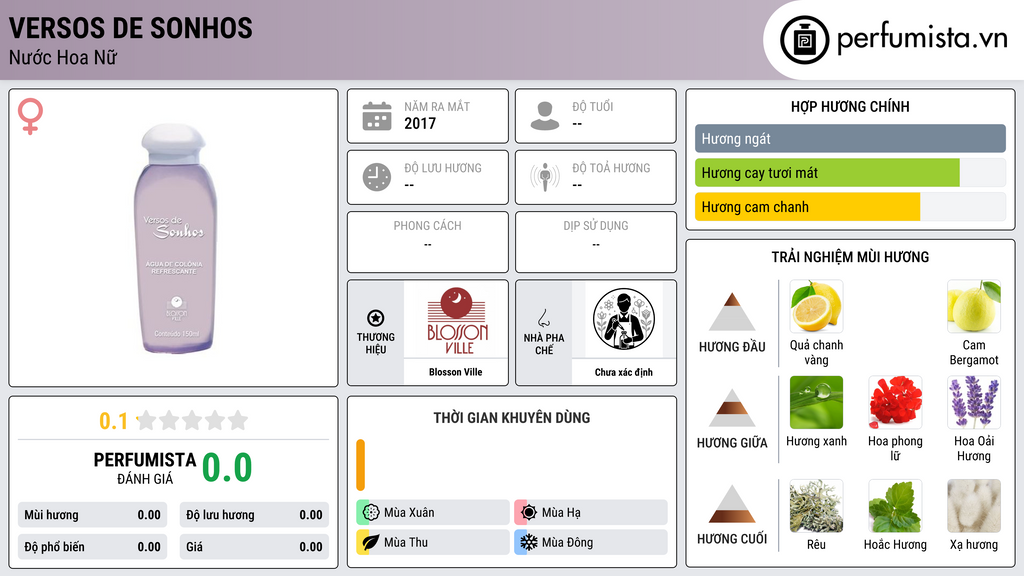Click the calendar icon beside Năm ra mắt
Viewport: 1024px width, 576px height.
377,116
